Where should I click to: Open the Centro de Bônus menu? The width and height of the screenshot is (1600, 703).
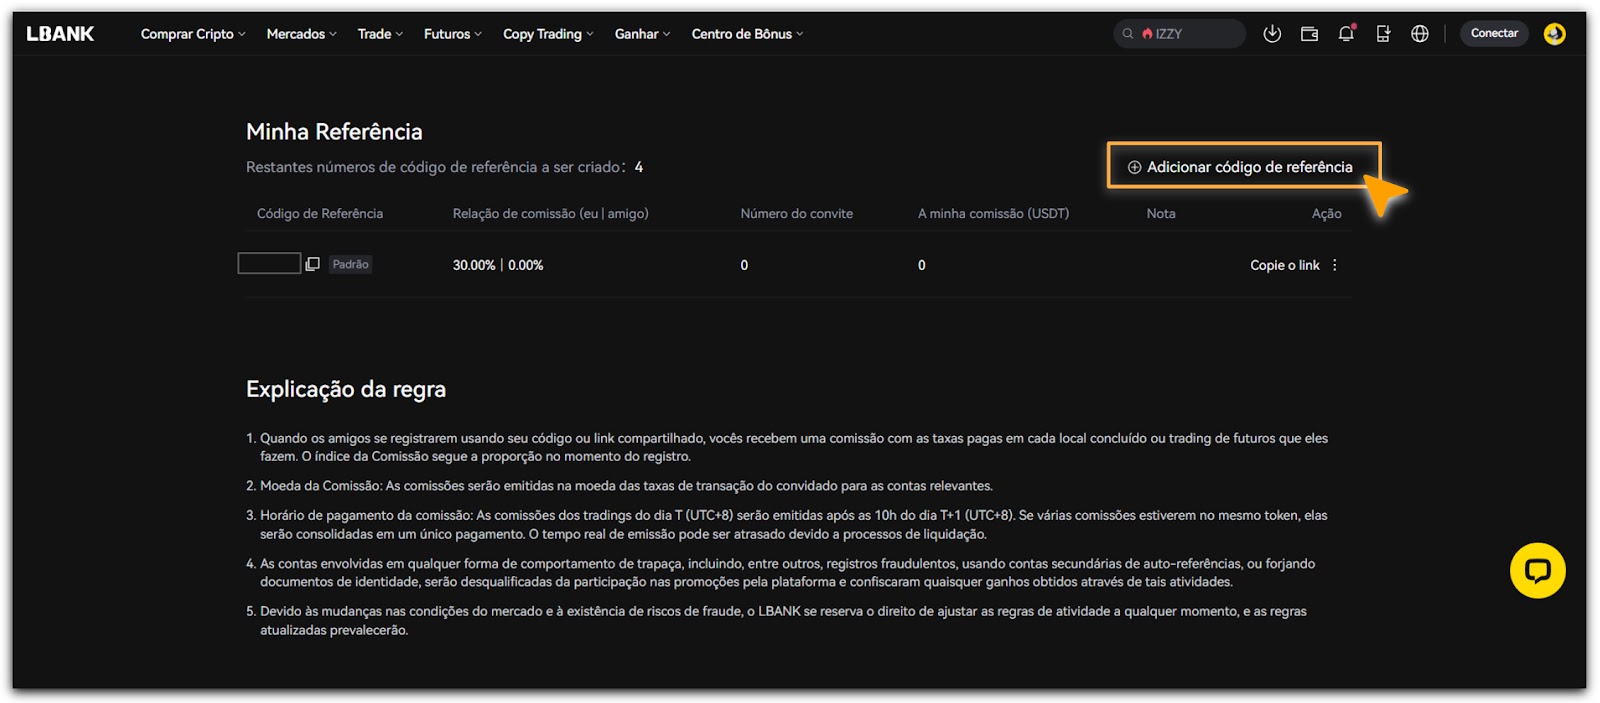(747, 34)
